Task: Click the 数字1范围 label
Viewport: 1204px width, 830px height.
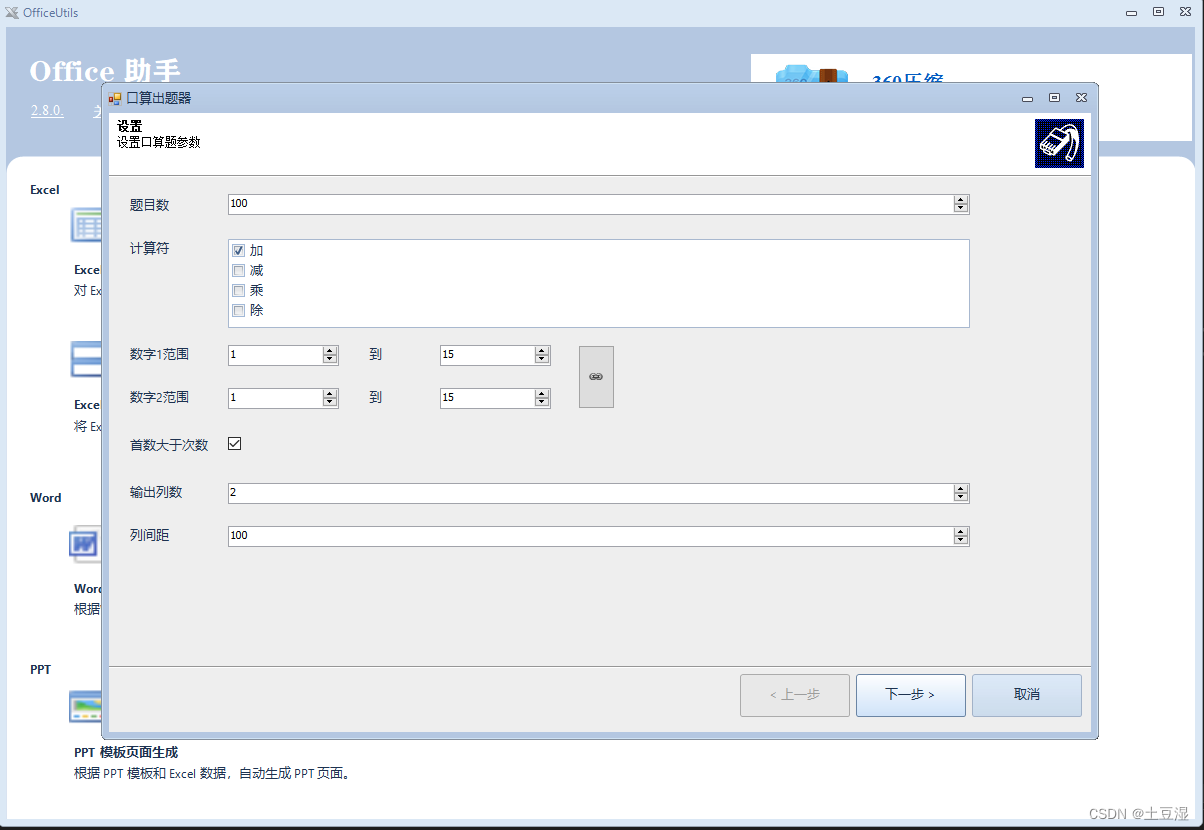Action: pos(160,354)
